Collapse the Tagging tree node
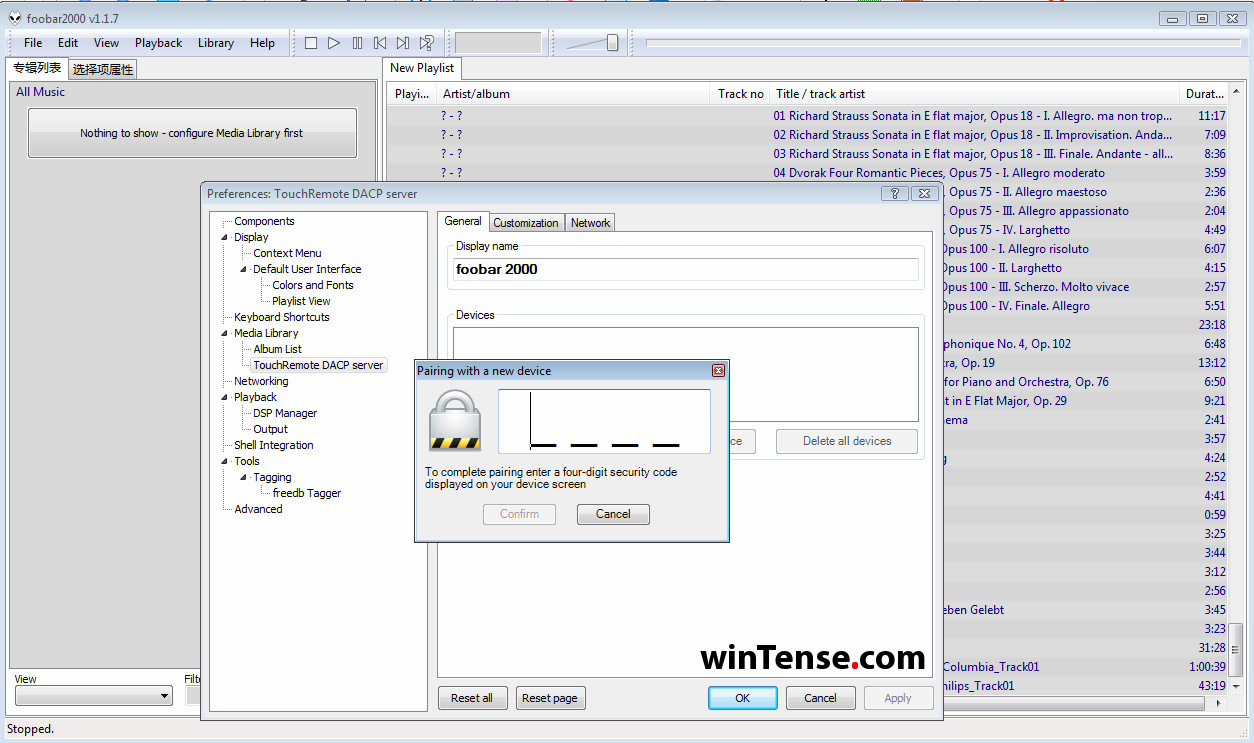This screenshot has width=1254, height=743. [243, 477]
